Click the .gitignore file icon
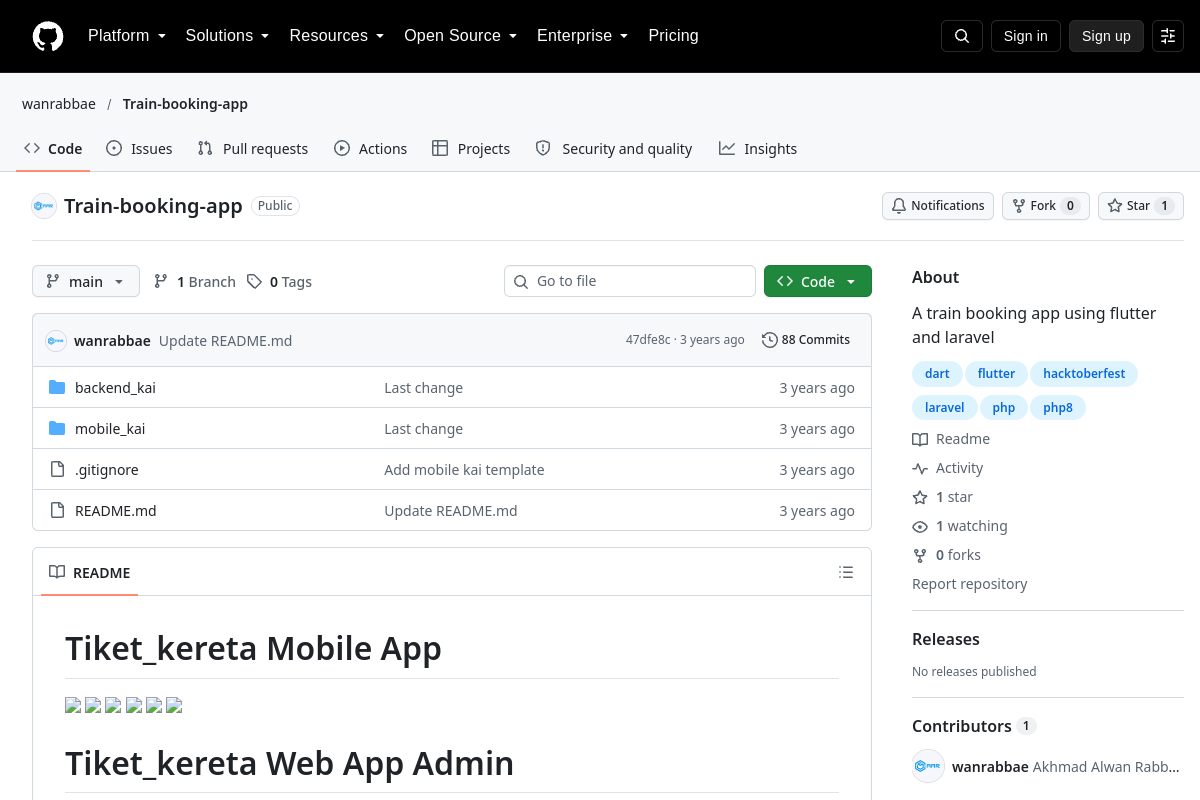The width and height of the screenshot is (1200, 800). pyautogui.click(x=57, y=470)
